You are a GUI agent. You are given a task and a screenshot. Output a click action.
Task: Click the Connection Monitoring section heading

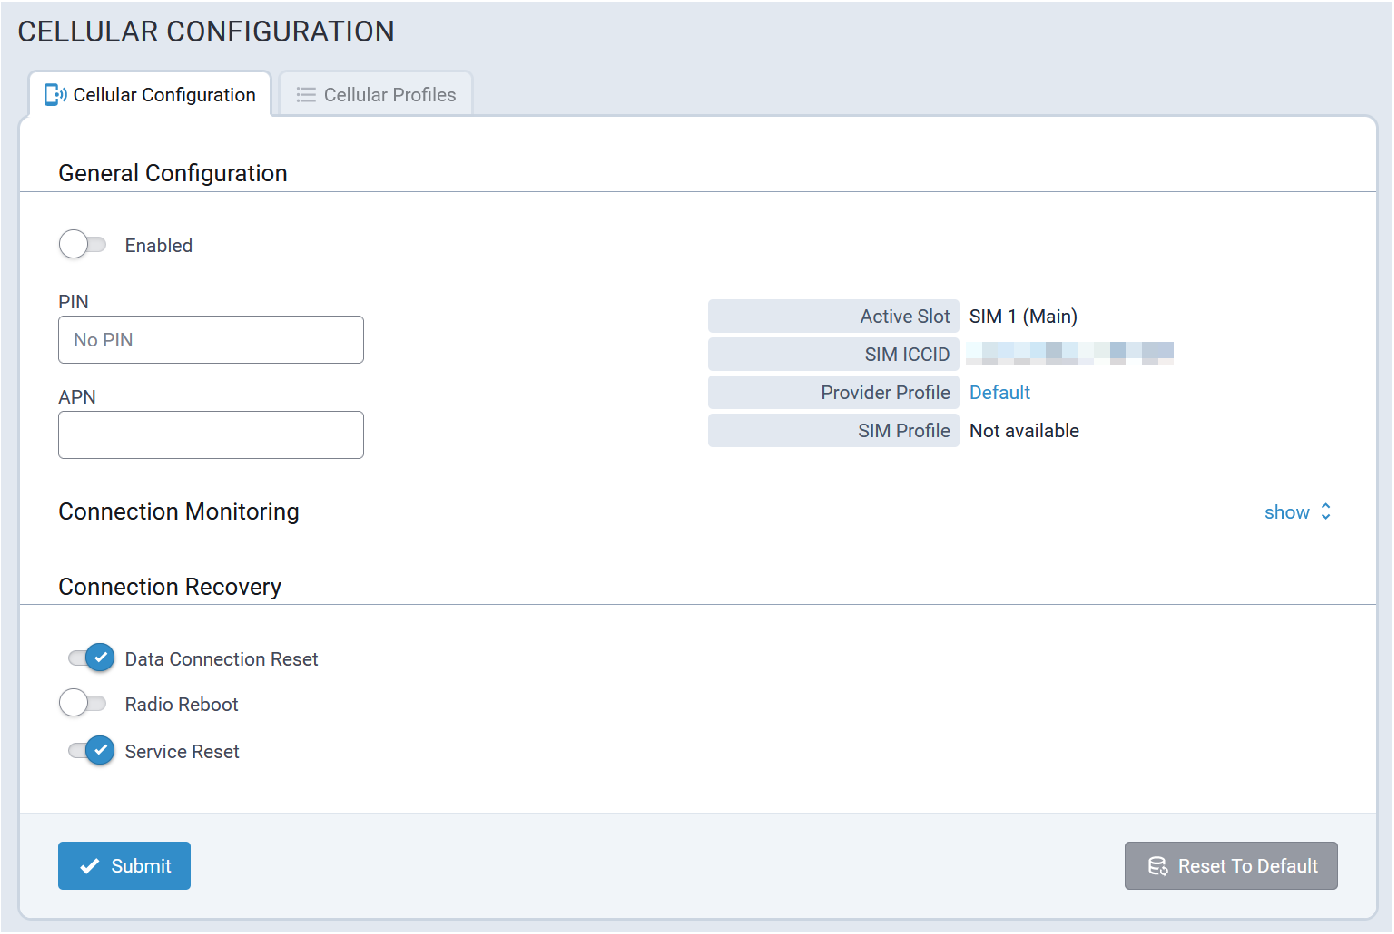[179, 512]
